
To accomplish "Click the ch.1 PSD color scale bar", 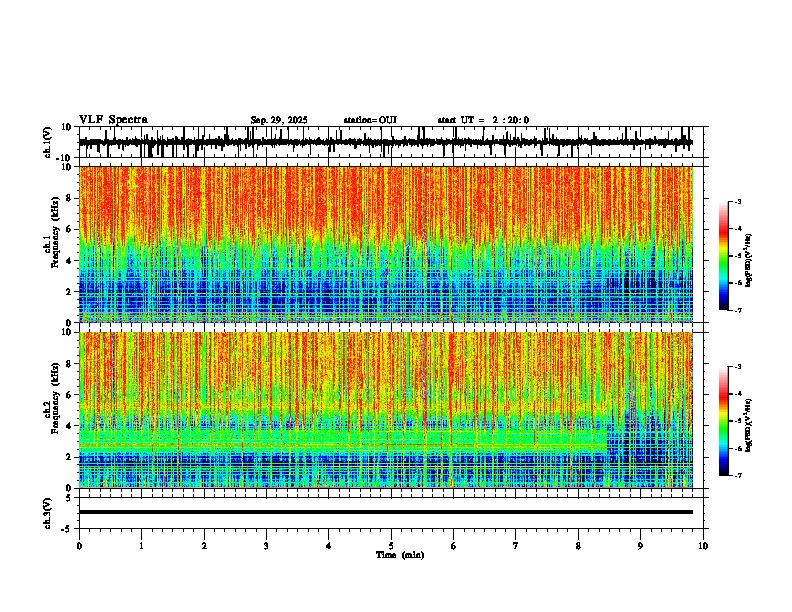I will click(724, 256).
